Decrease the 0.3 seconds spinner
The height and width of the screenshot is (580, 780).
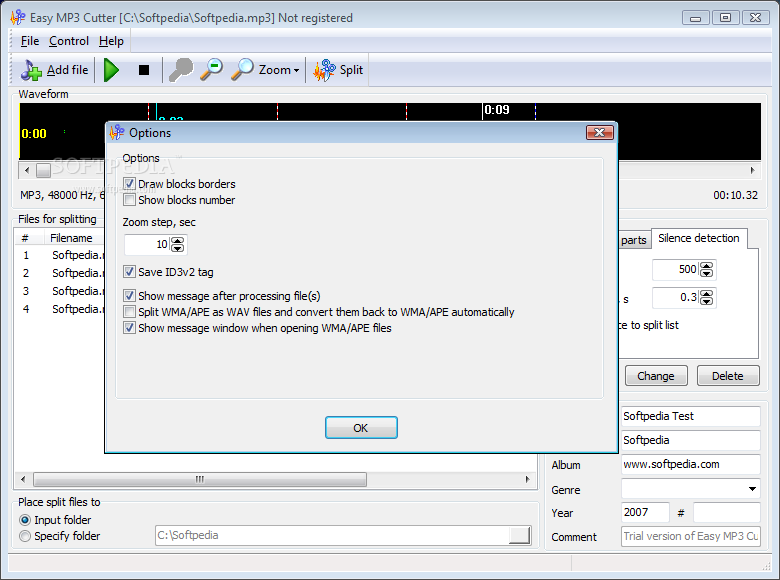click(706, 301)
